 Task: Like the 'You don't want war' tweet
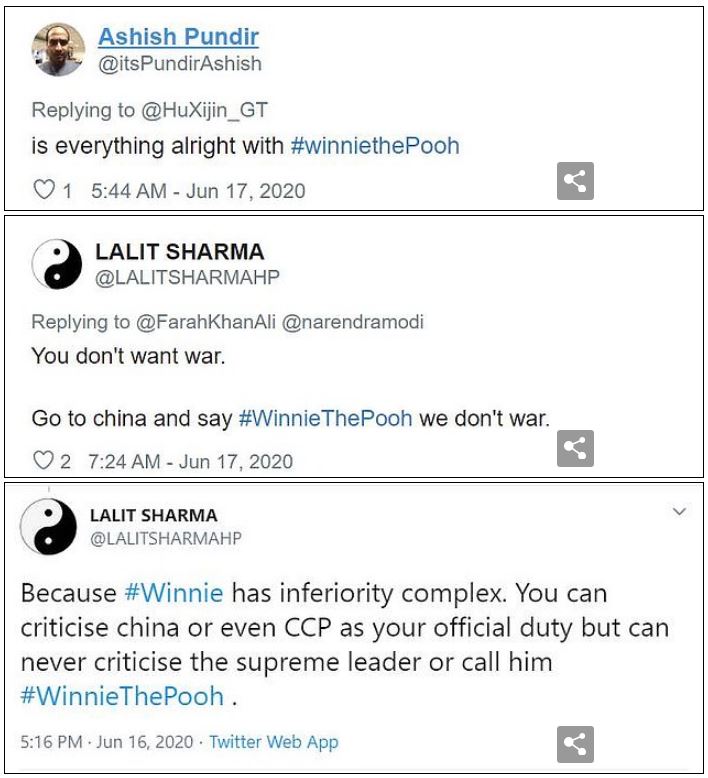44,461
